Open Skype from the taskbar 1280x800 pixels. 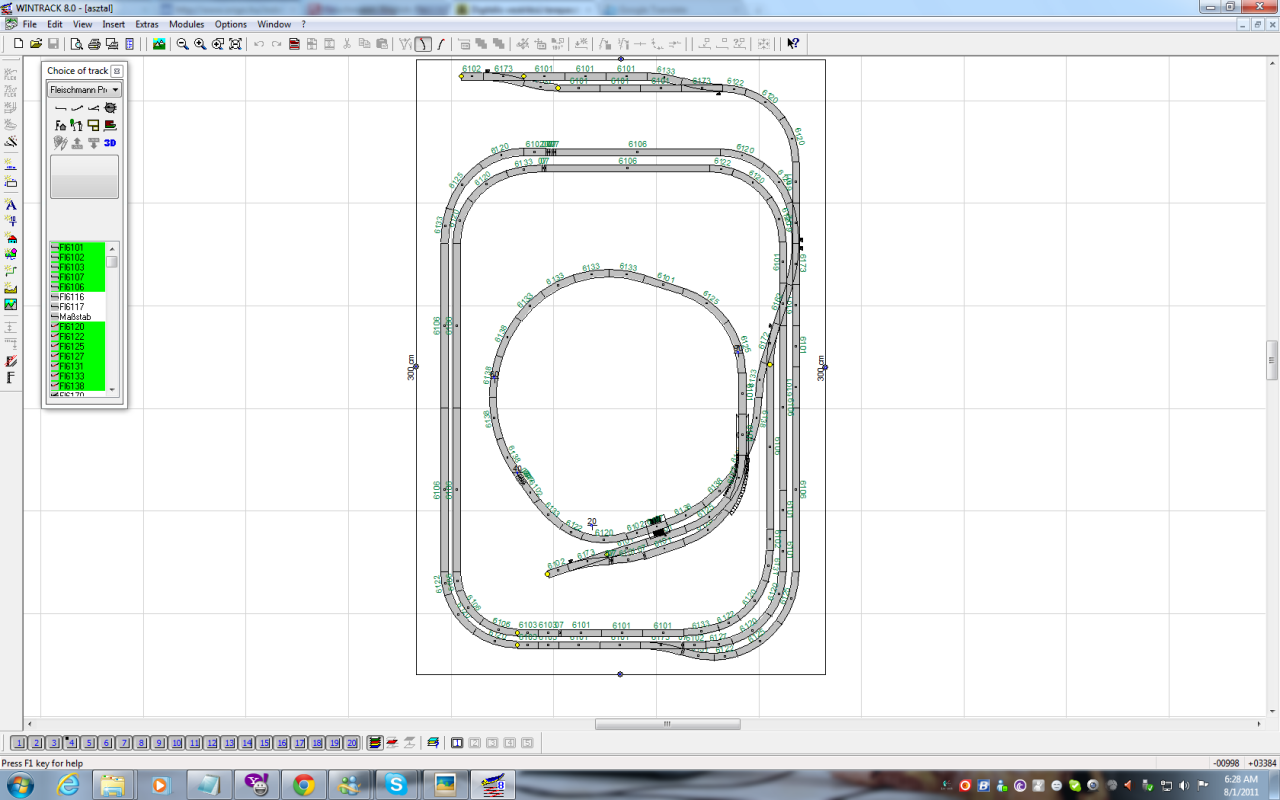(x=397, y=785)
